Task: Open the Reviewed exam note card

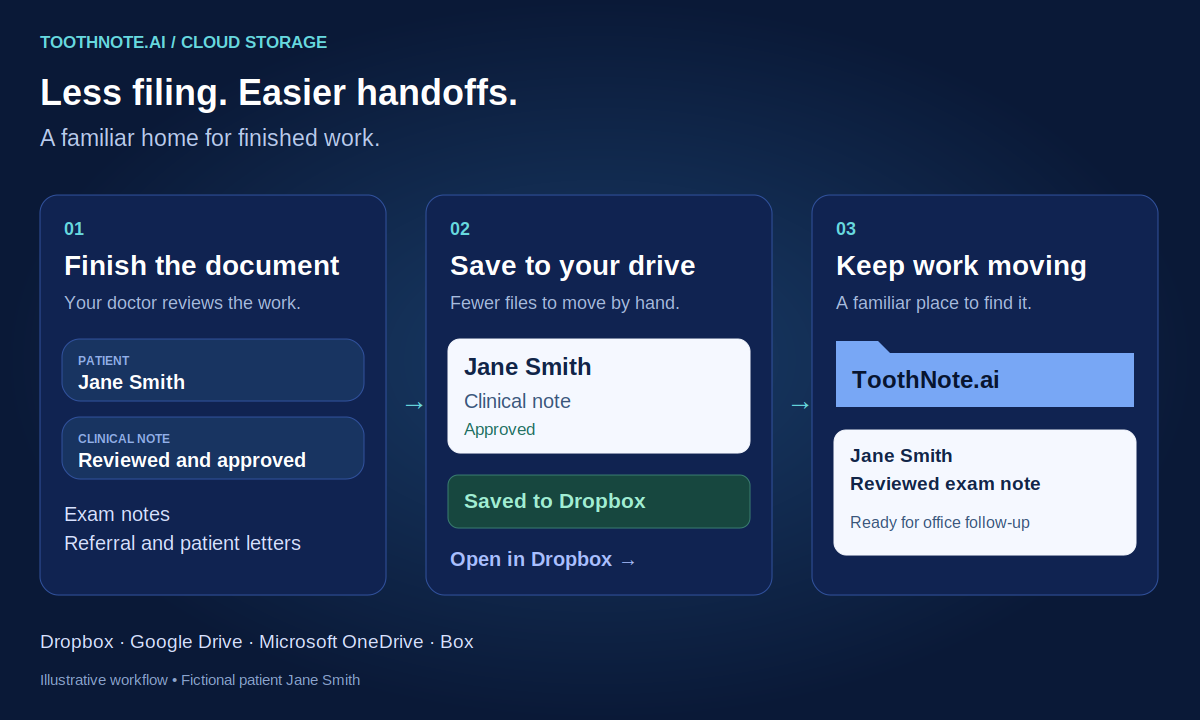Action: (x=985, y=492)
